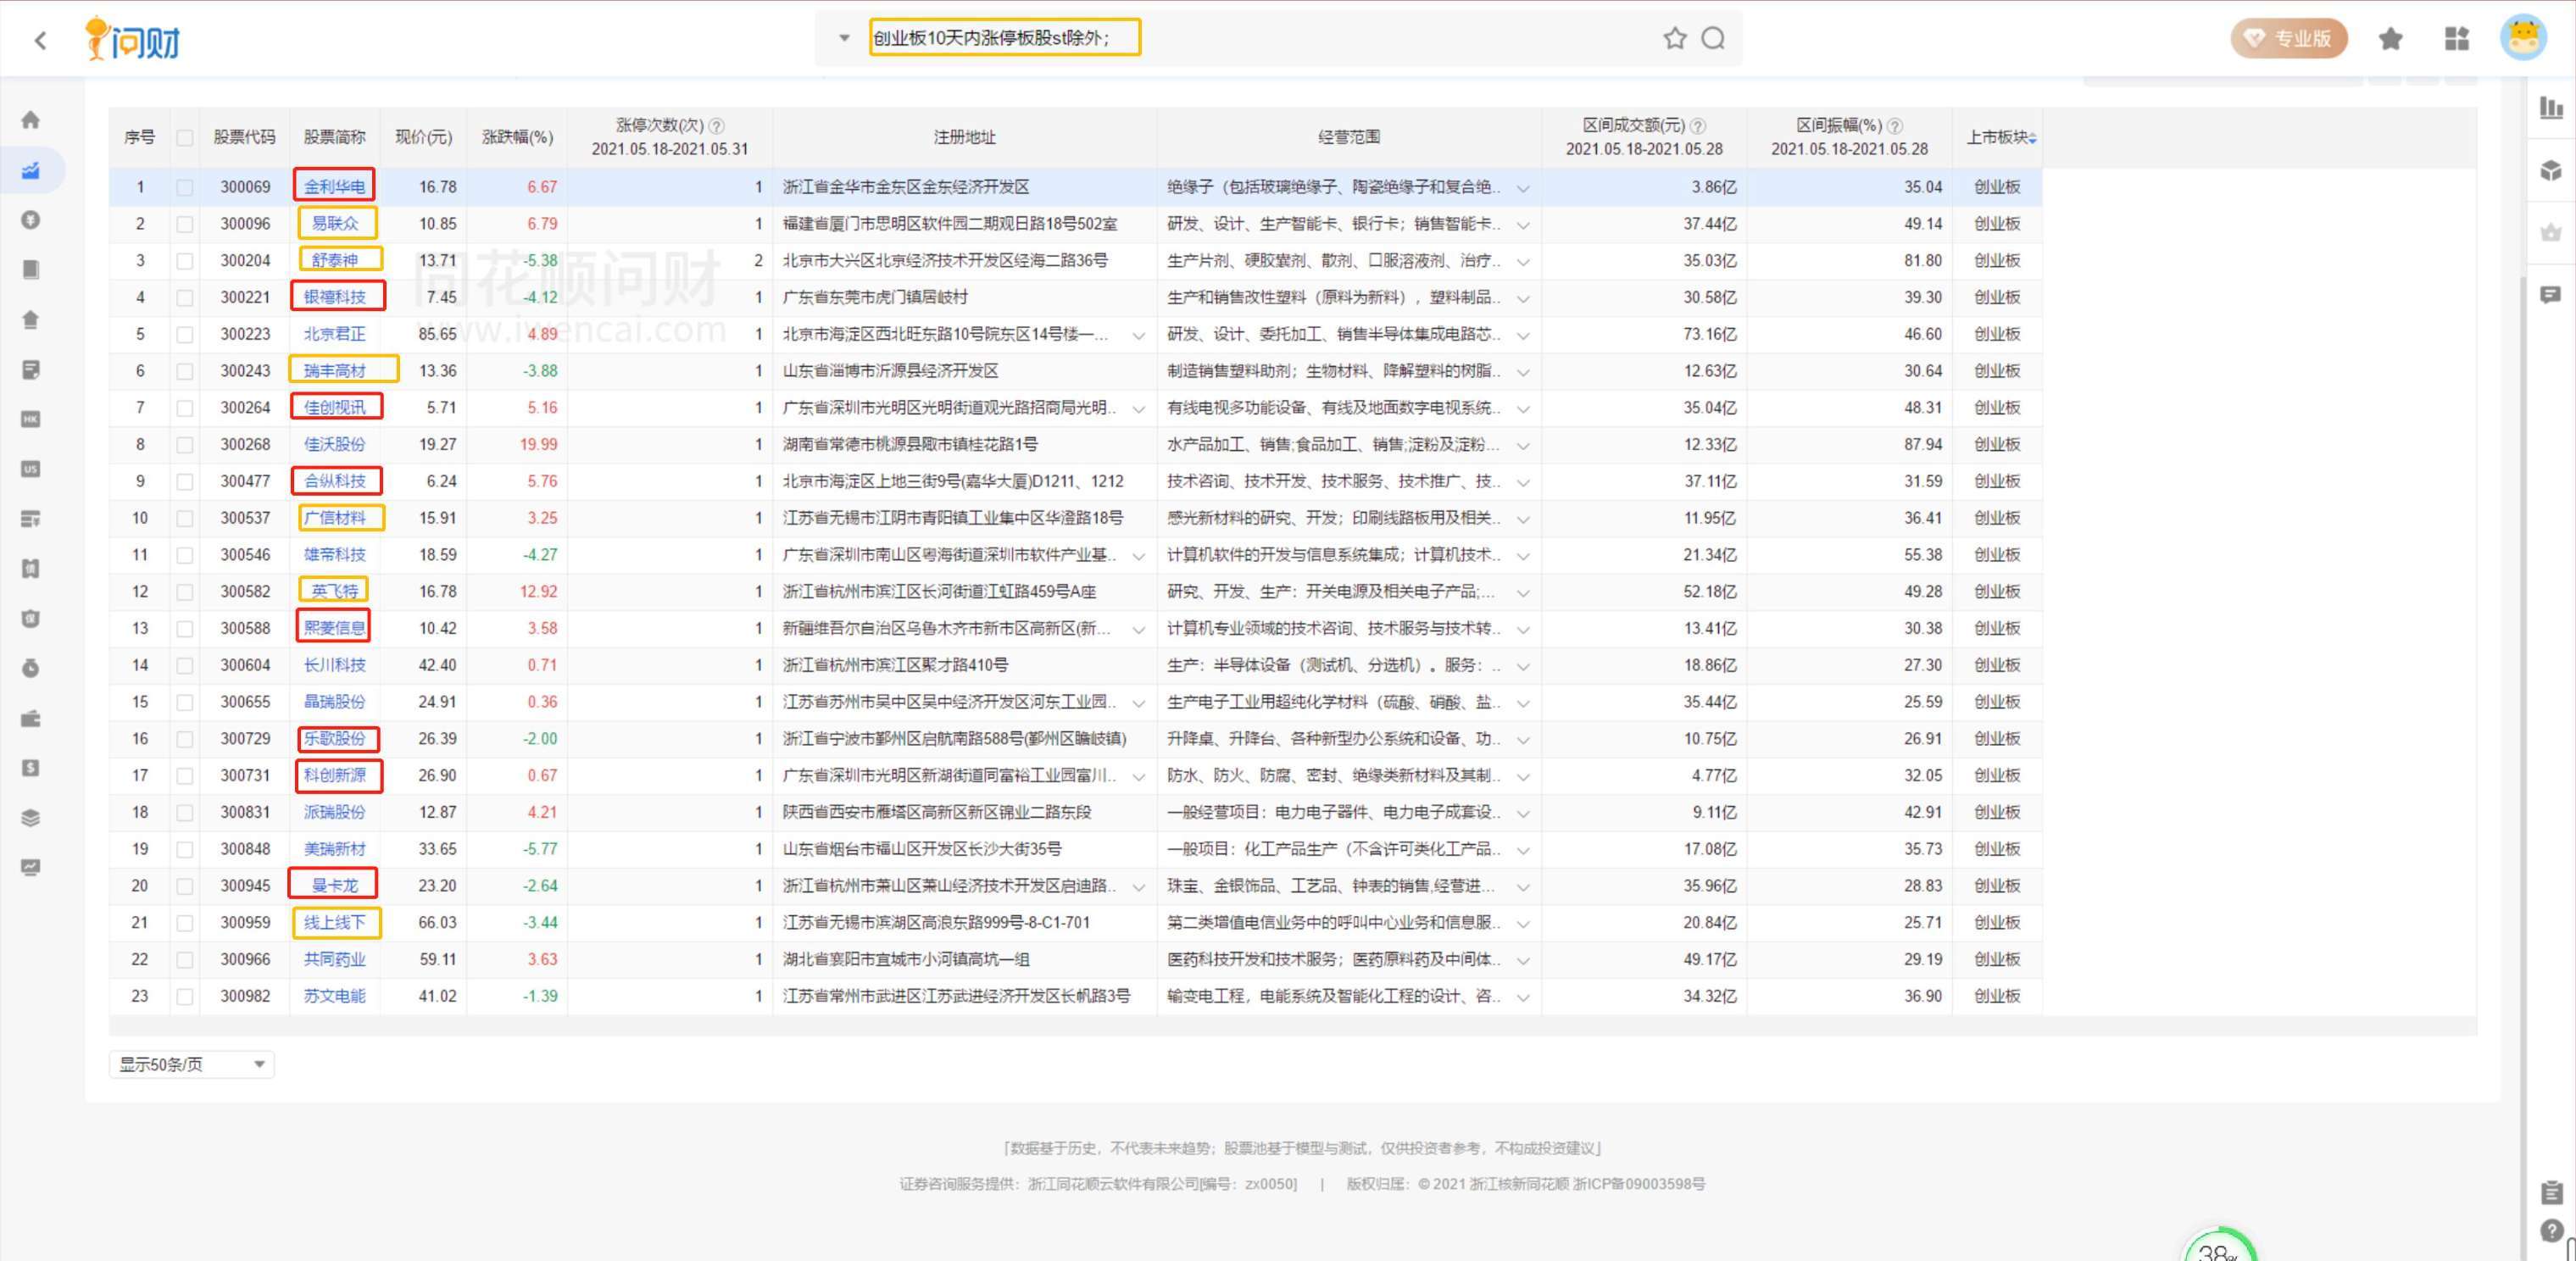Open stock link 共同药业
The image size is (2576, 1261).
335,960
